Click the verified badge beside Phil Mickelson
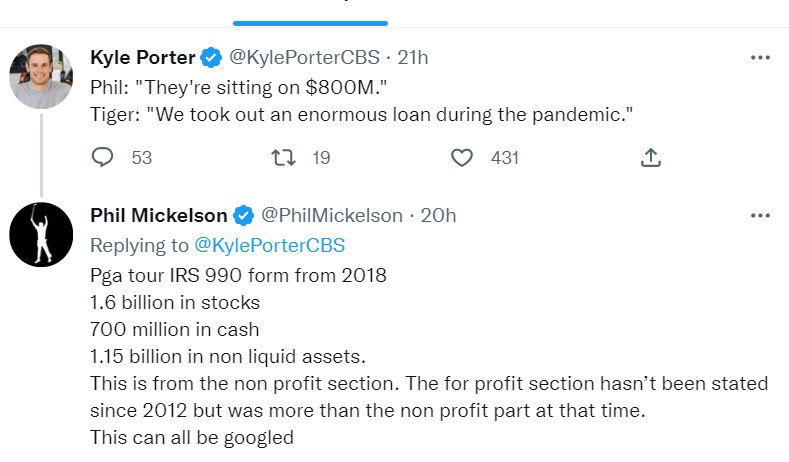 [243, 216]
